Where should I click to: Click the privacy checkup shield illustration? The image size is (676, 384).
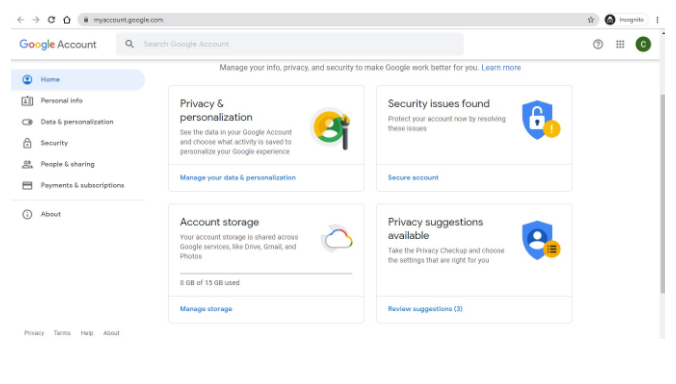(541, 240)
